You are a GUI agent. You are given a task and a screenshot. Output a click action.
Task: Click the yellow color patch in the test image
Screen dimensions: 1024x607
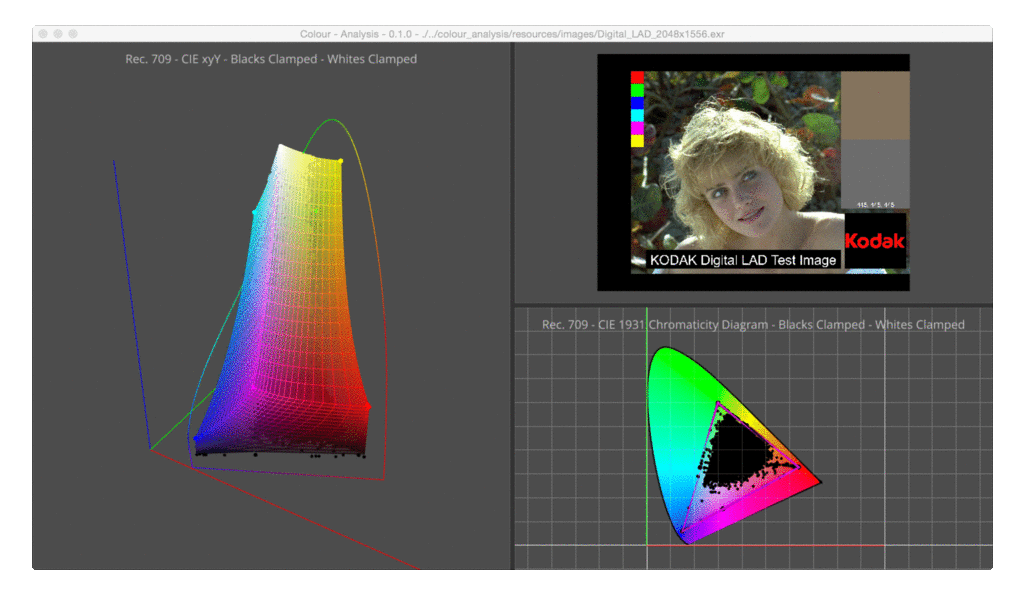click(x=637, y=142)
